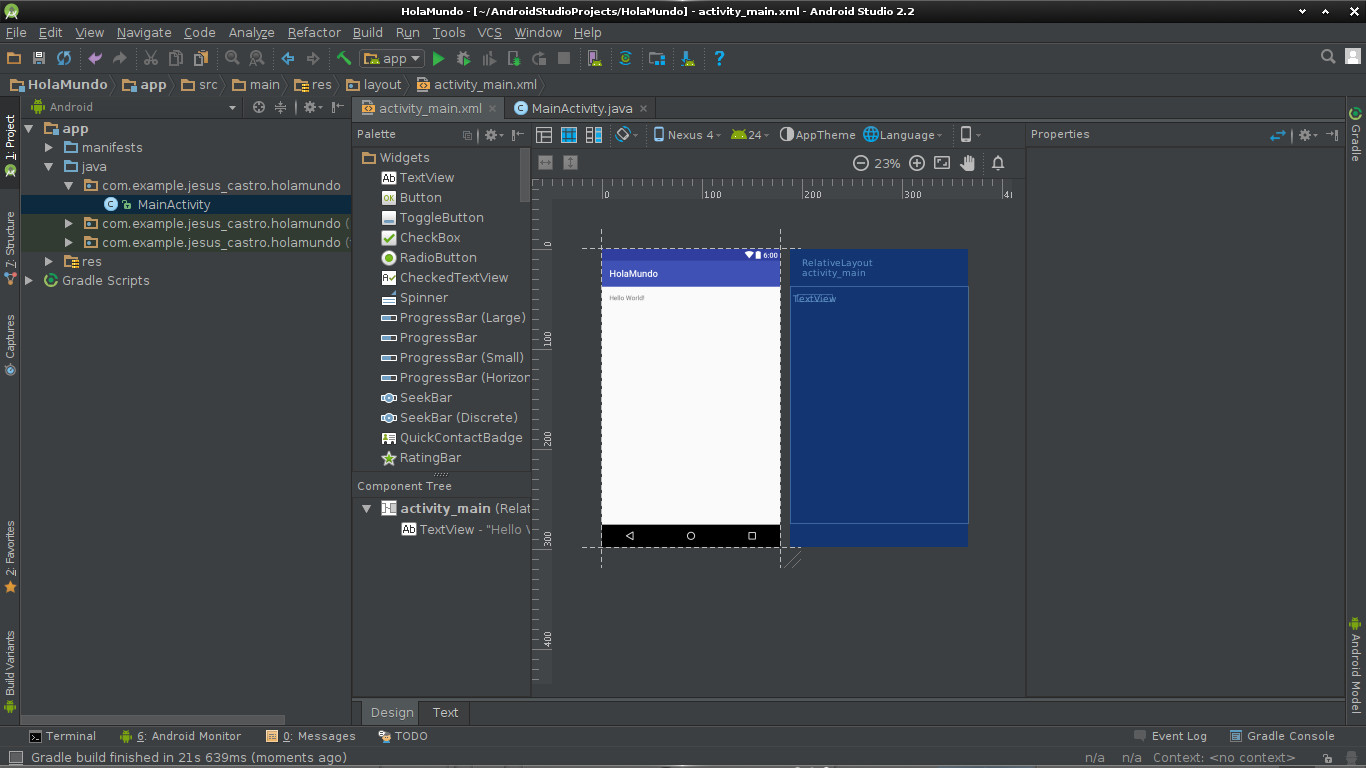The width and height of the screenshot is (1366, 768).
Task: Click scroll-from-source target icon in Project panel
Action: (x=259, y=107)
